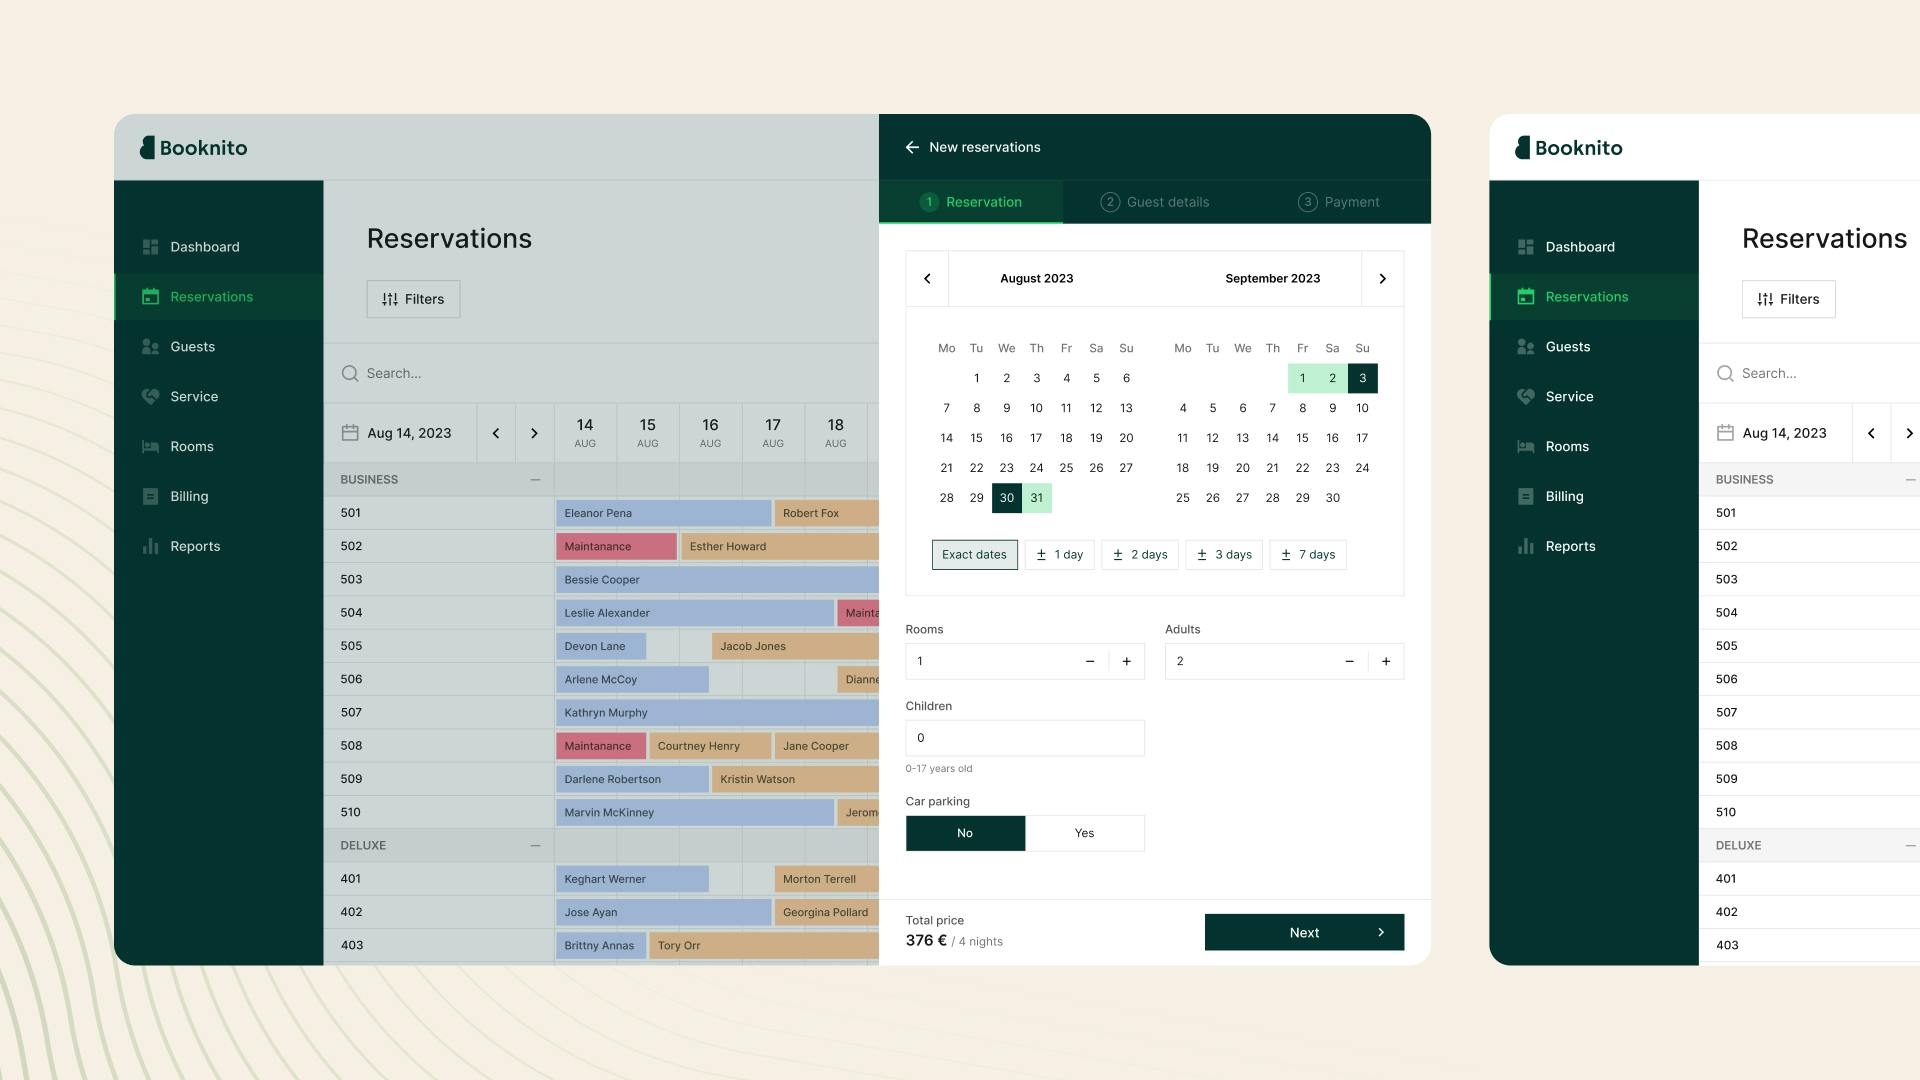The height and width of the screenshot is (1080, 1920).
Task: Click the Rooms bed icon in left sidebar
Action: (150, 447)
